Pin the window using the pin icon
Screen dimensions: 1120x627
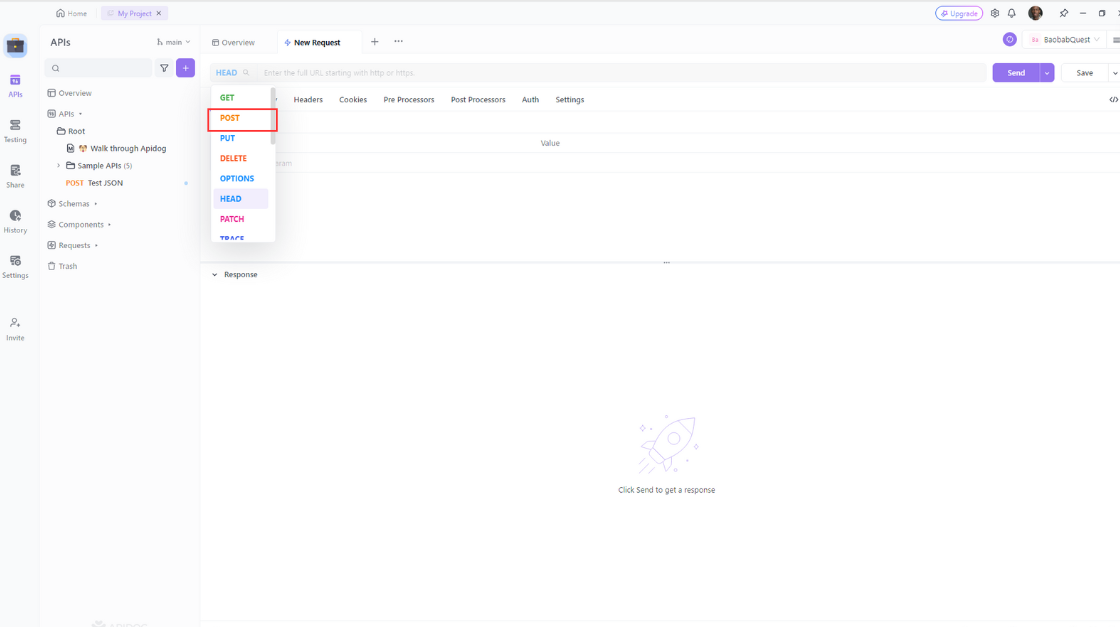pyautogui.click(x=1063, y=13)
